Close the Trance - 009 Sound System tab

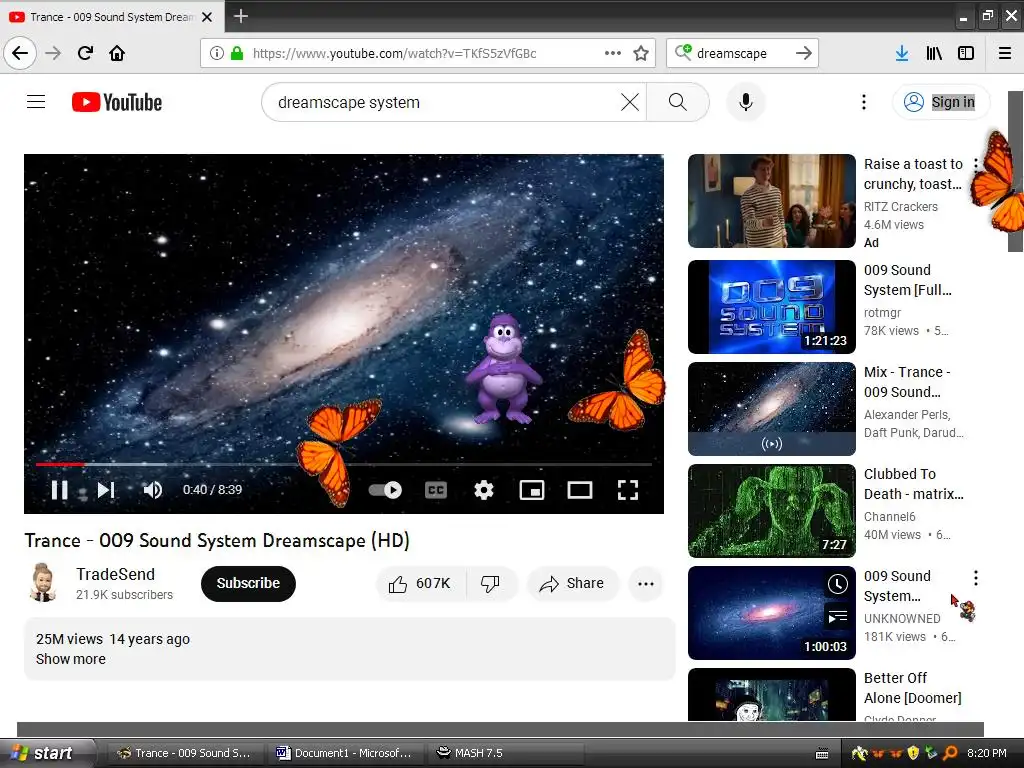point(207,17)
